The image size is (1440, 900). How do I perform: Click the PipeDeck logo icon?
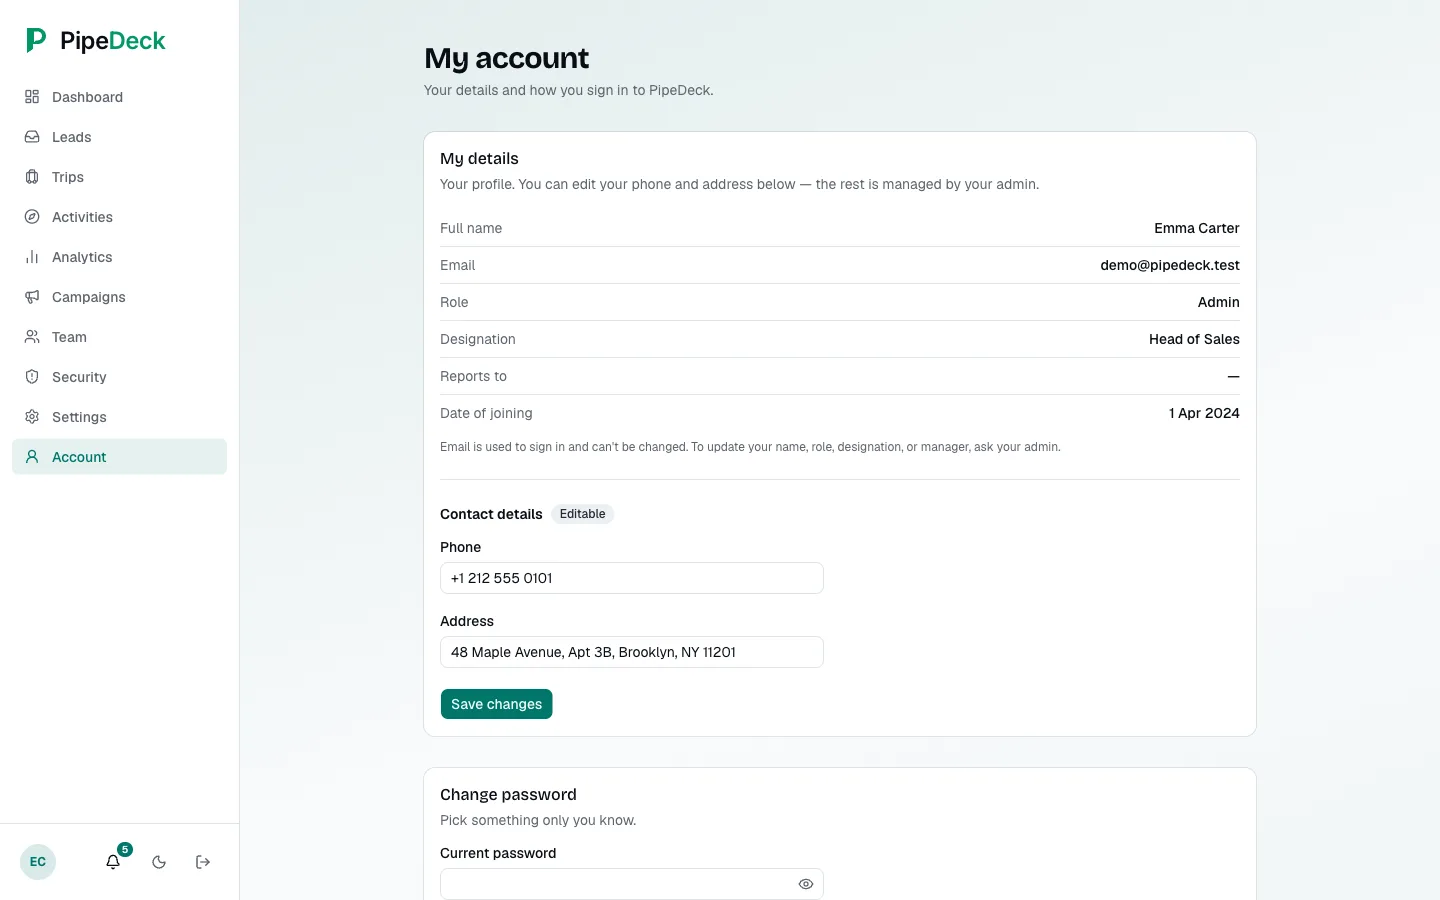(x=36, y=40)
